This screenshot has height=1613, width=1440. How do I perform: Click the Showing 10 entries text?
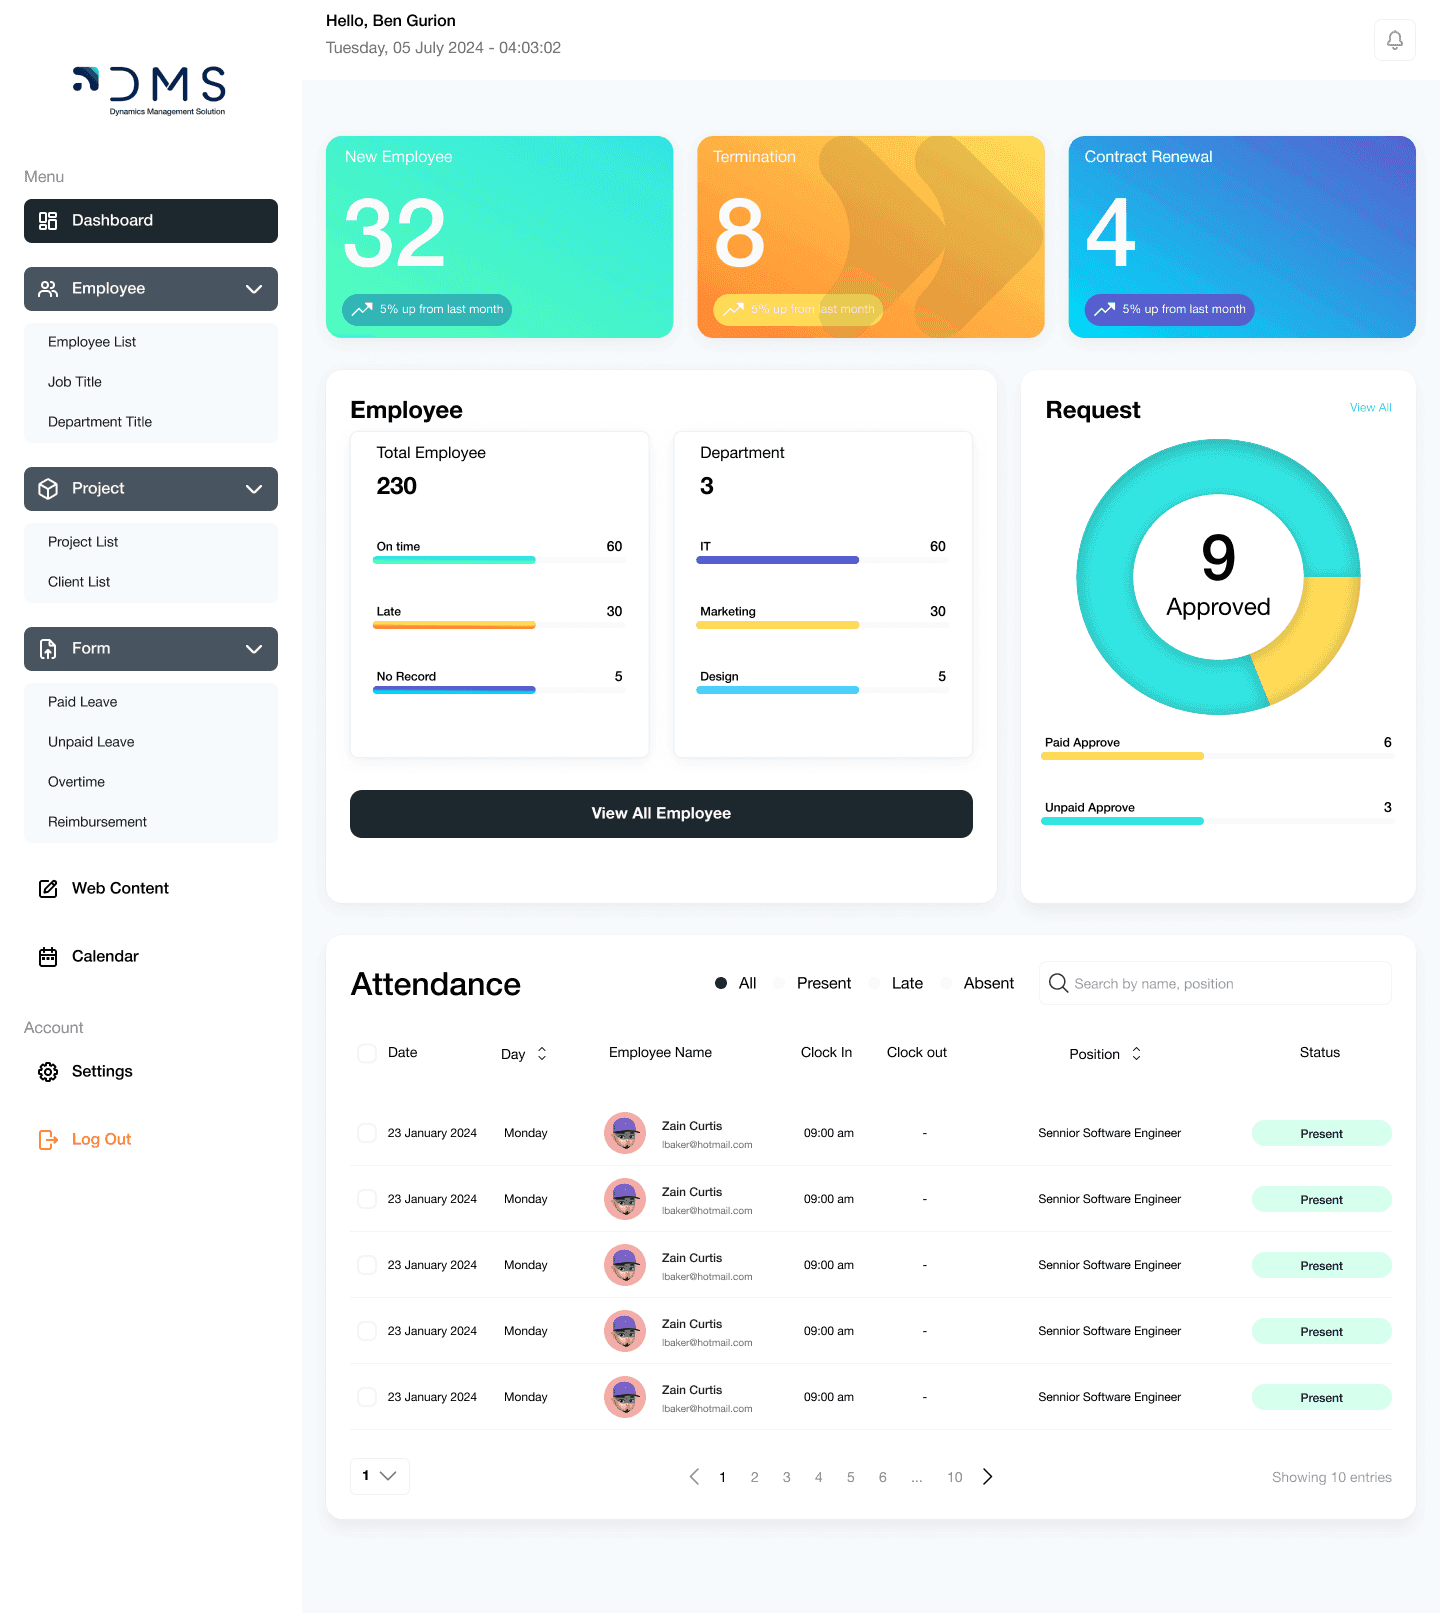pos(1331,1478)
